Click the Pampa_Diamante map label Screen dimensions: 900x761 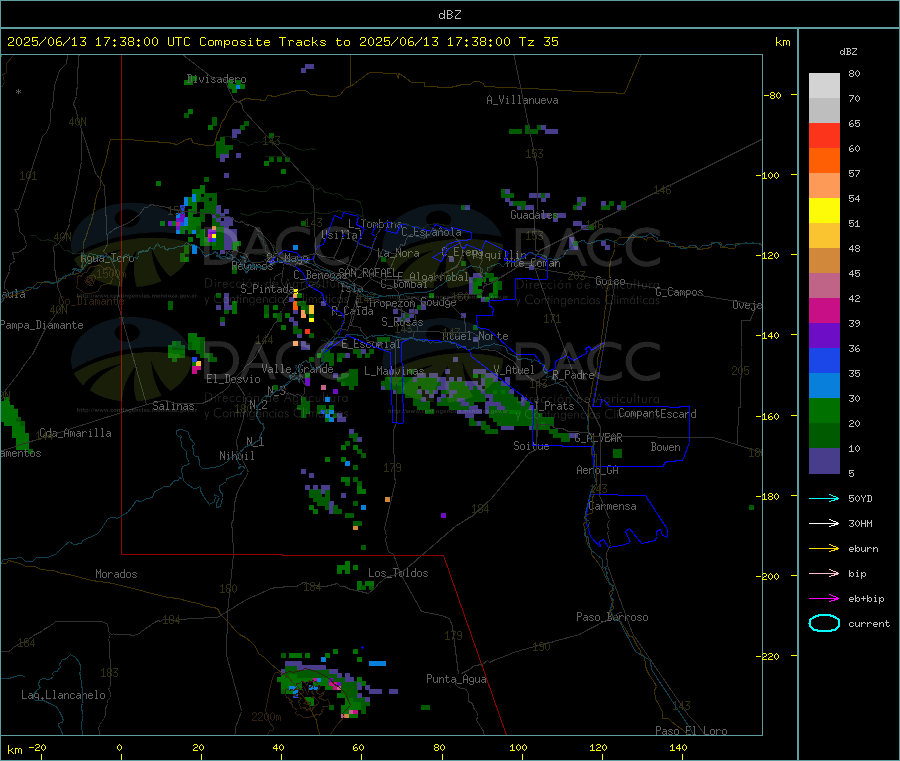[41, 325]
